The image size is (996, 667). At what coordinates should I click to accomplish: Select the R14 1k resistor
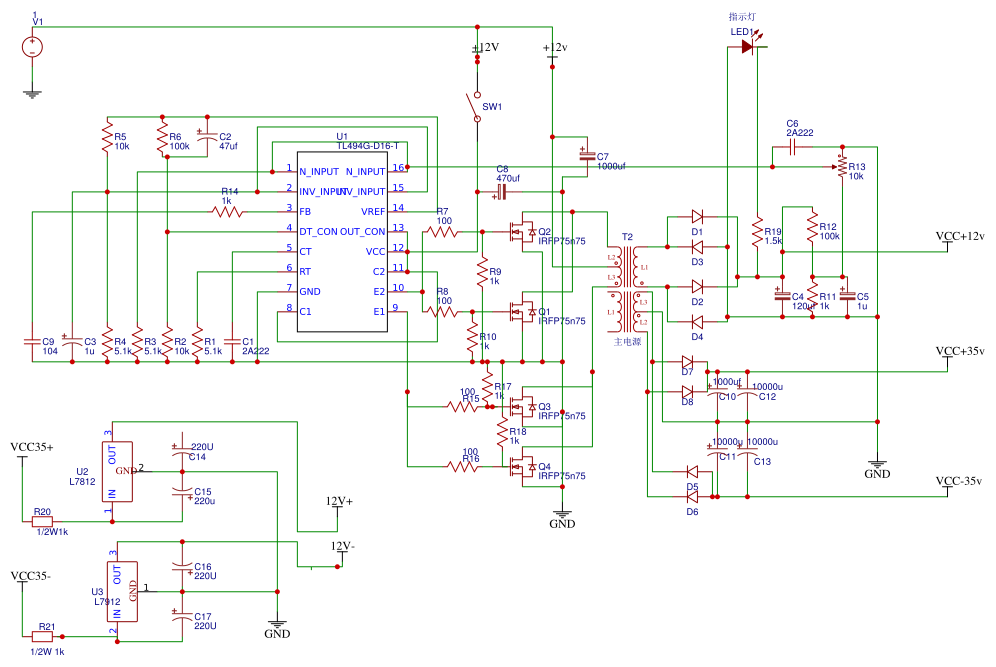pos(227,210)
